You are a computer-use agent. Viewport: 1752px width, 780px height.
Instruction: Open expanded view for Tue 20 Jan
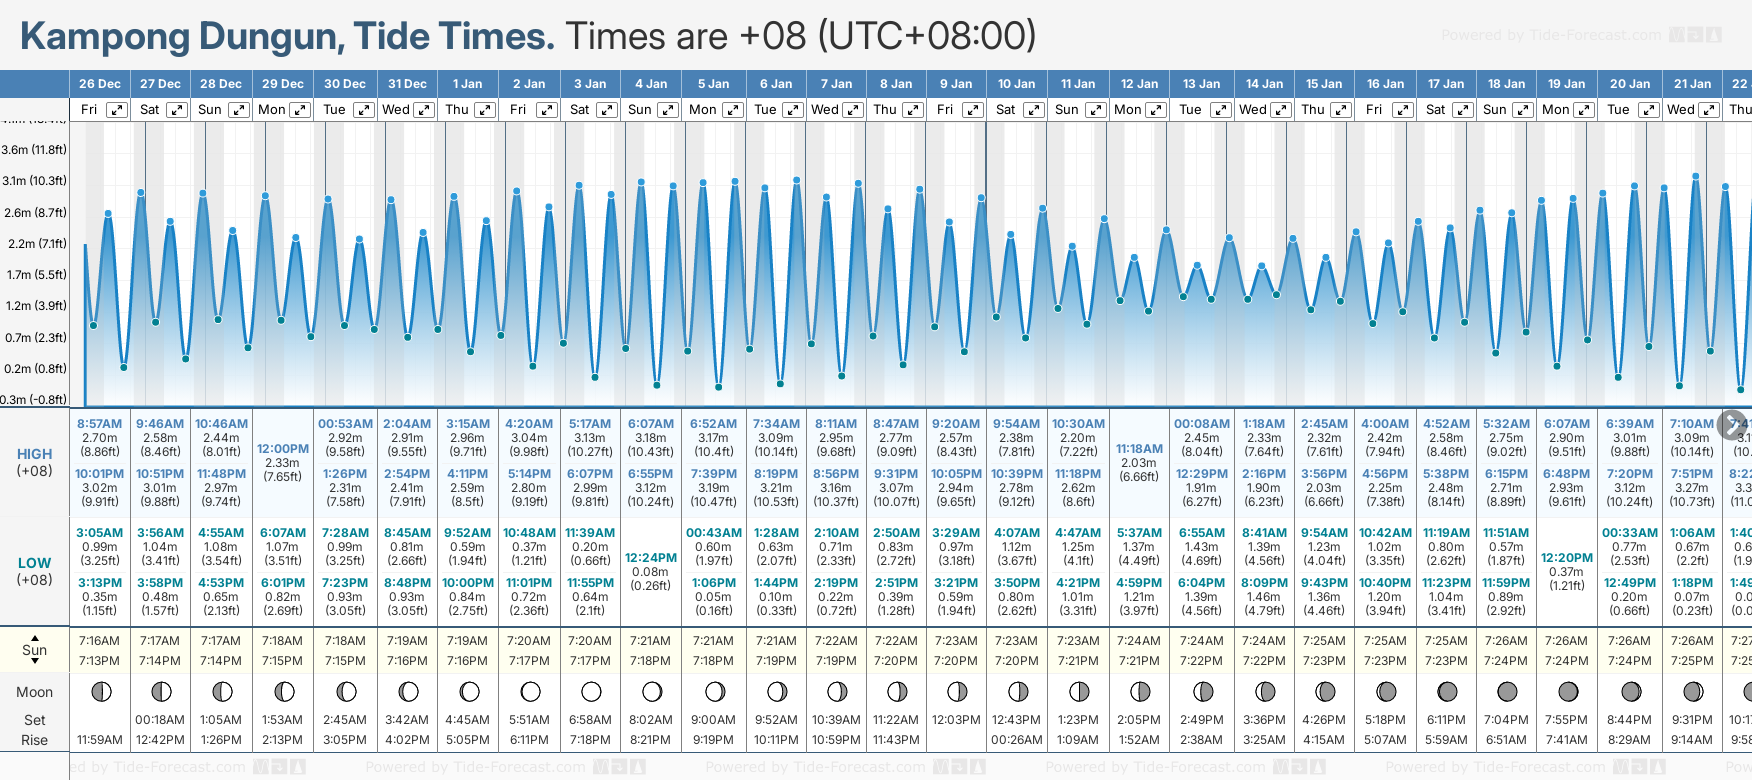pyautogui.click(x=1647, y=110)
